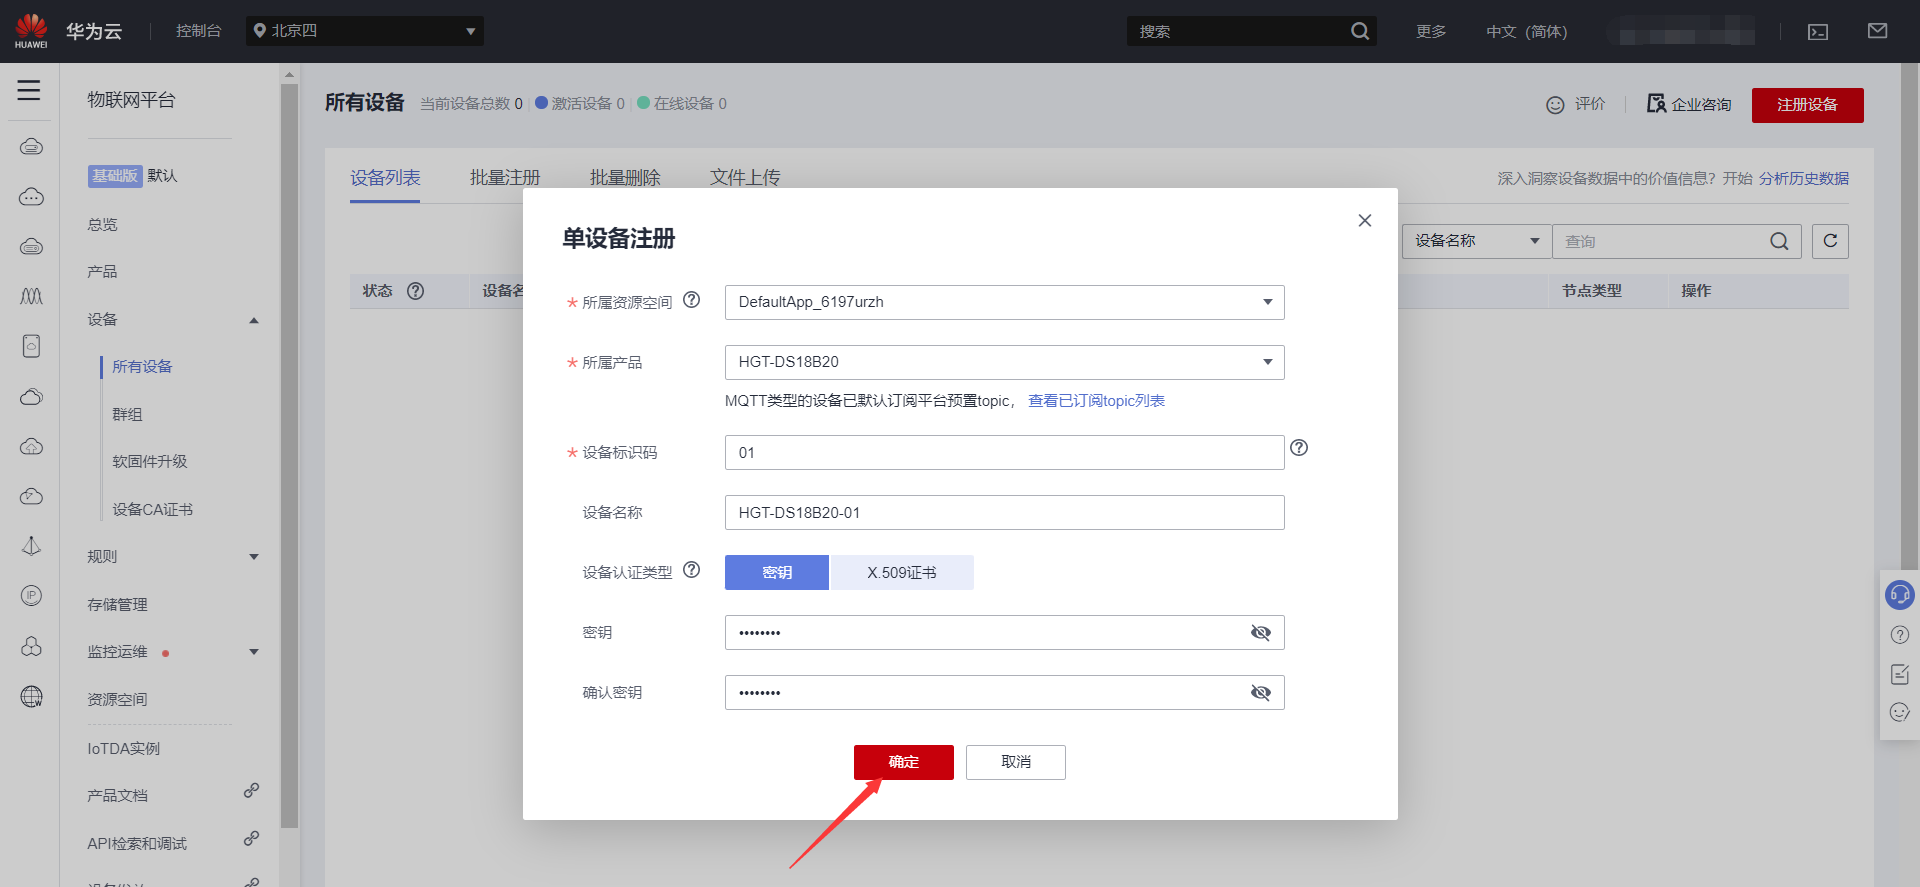Open the 分析历史数据 link

(1803, 178)
